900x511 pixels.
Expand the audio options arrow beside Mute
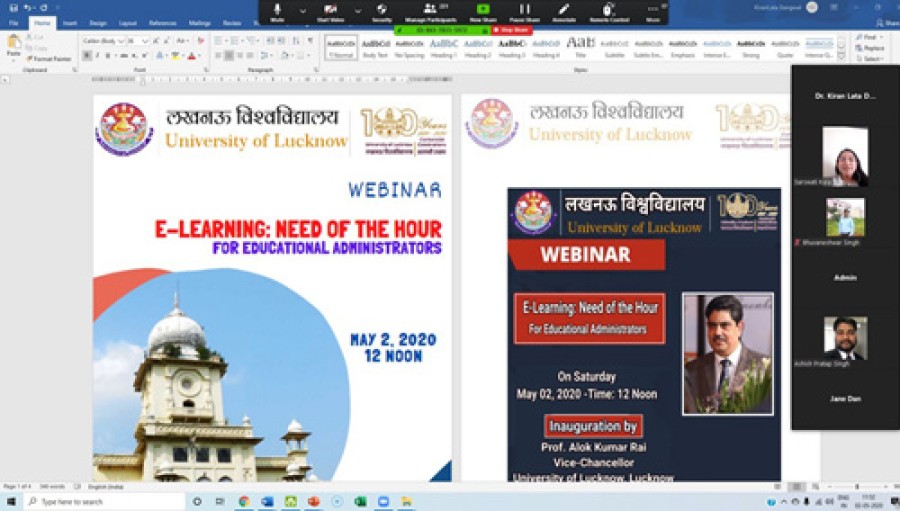pos(302,11)
